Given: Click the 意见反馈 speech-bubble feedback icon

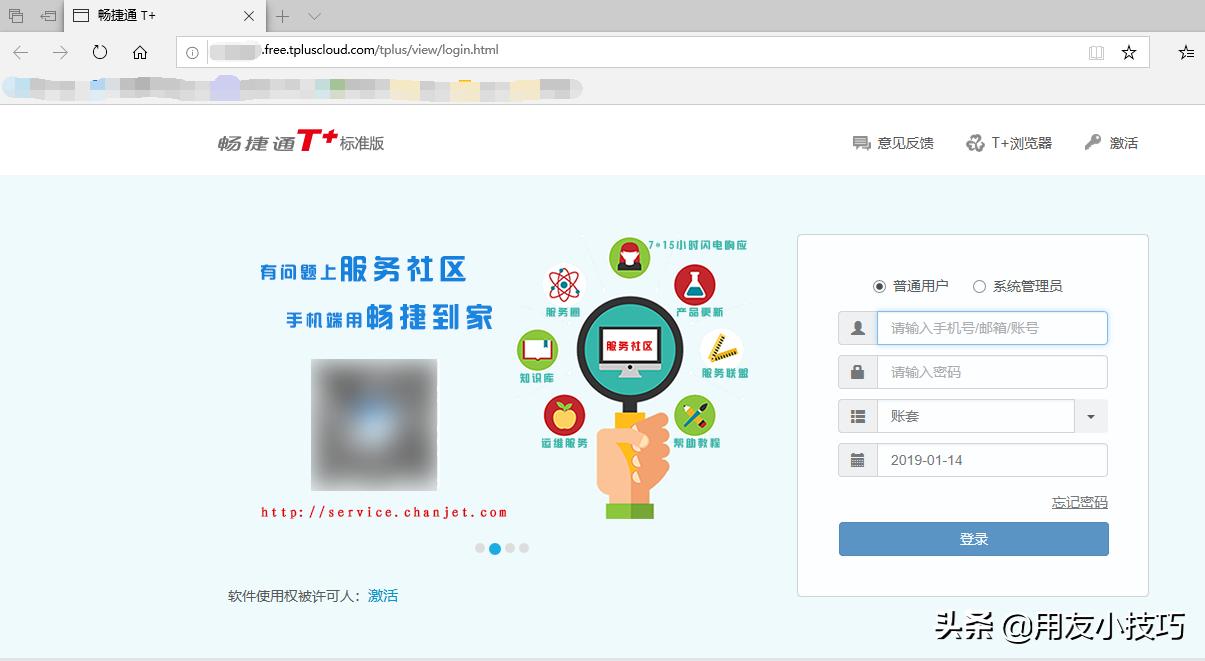Looking at the screenshot, I should coord(862,142).
